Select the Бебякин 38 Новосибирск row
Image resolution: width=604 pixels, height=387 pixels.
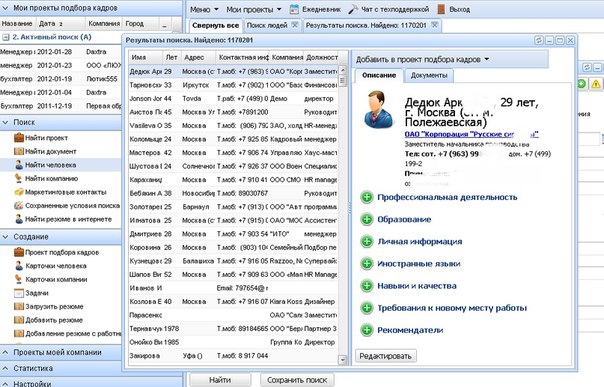[x=233, y=193]
